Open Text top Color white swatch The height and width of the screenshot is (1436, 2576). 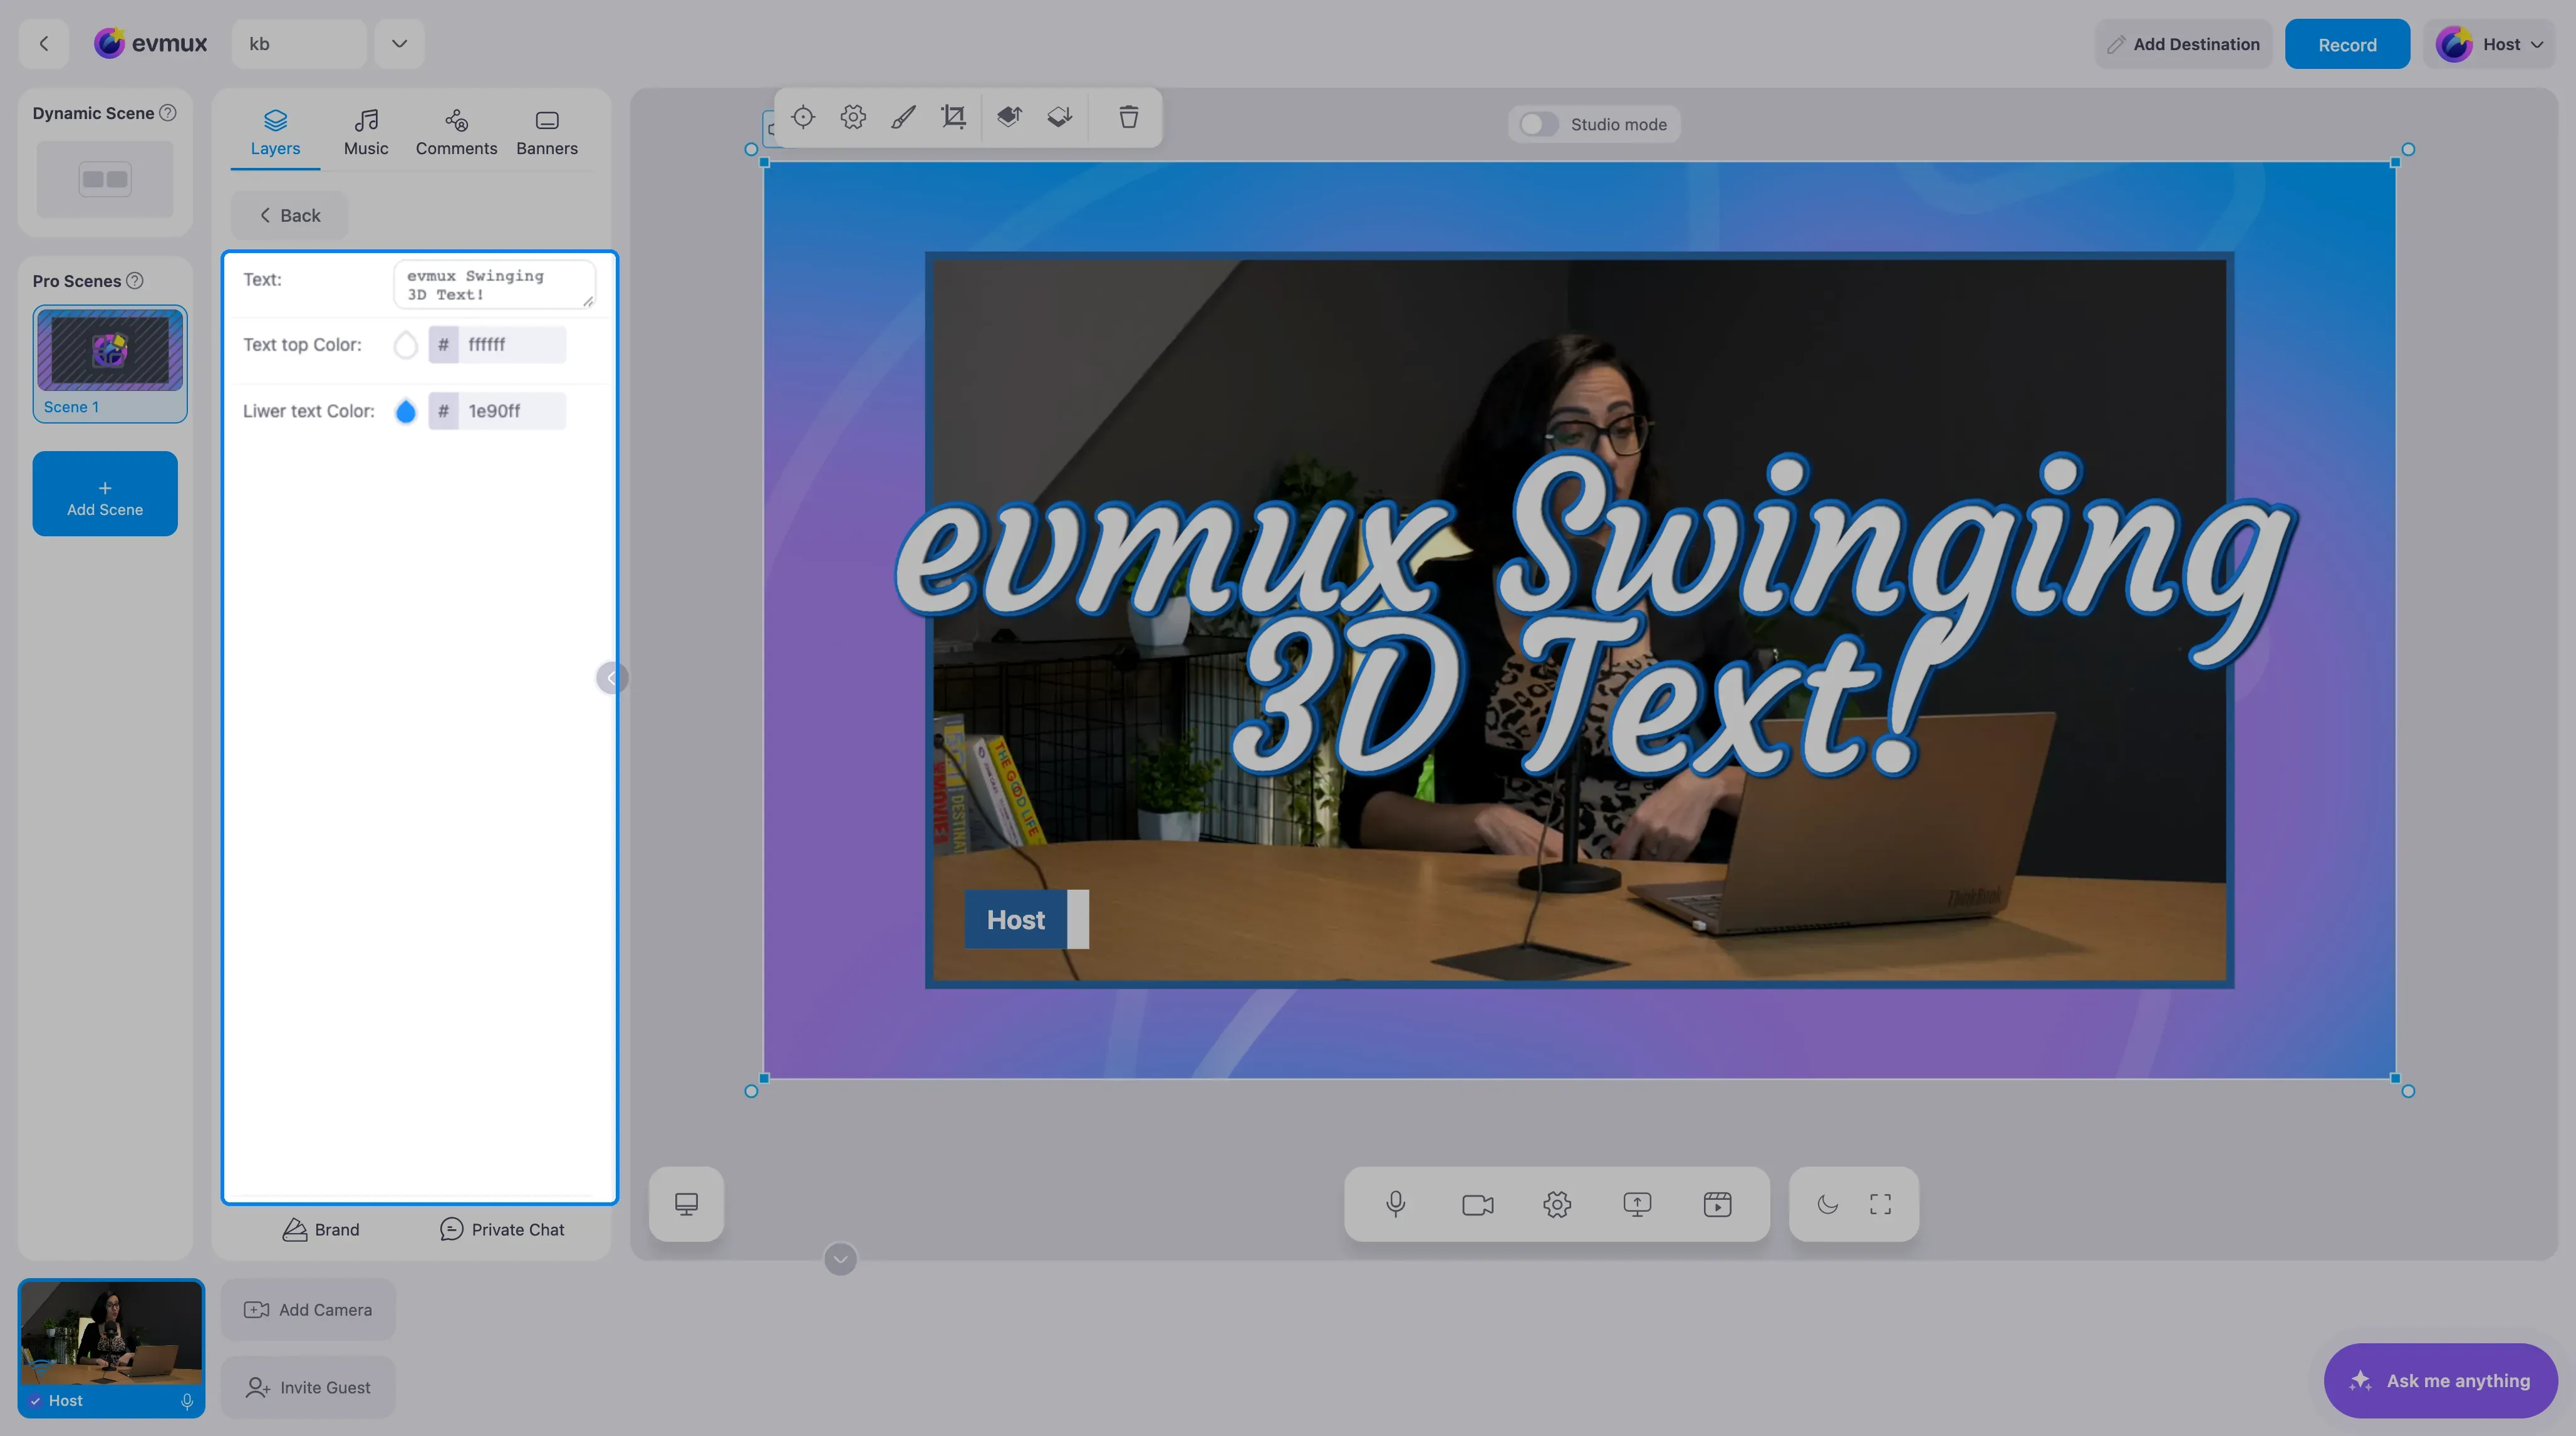(405, 345)
